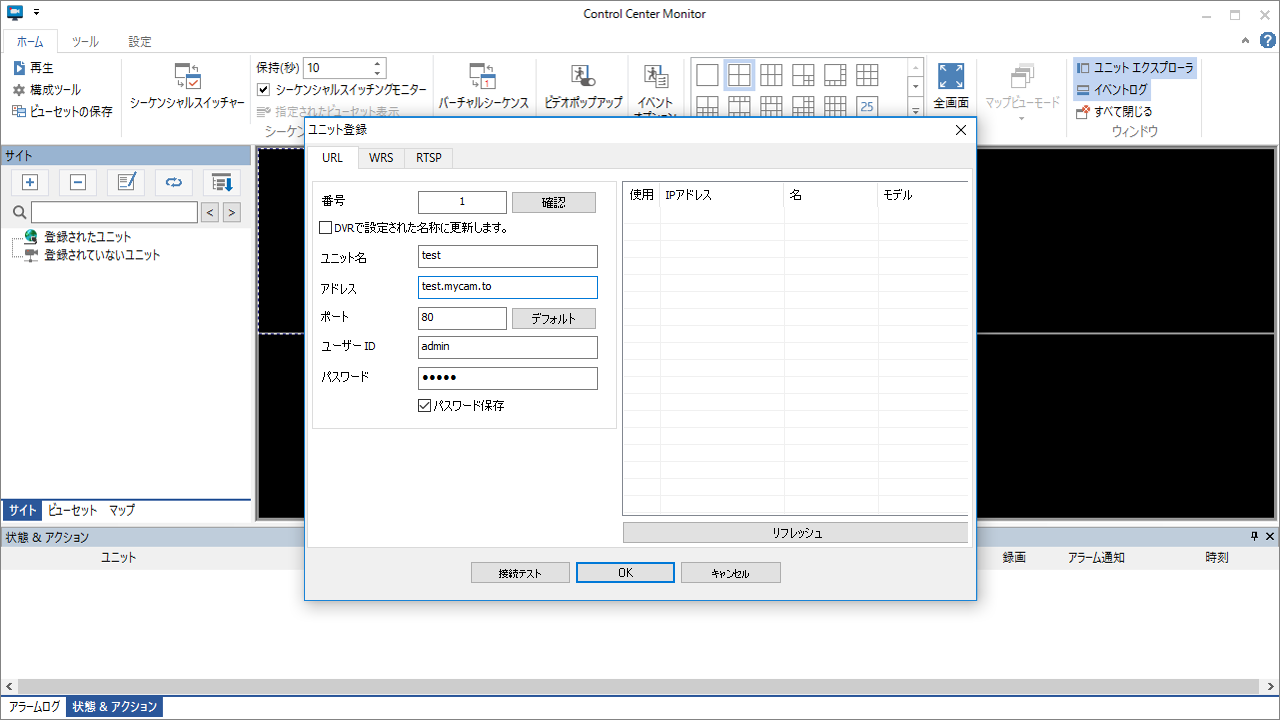The height and width of the screenshot is (720, 1280).
Task: Pin the 状態 & アクション panel
Action: (1255, 537)
